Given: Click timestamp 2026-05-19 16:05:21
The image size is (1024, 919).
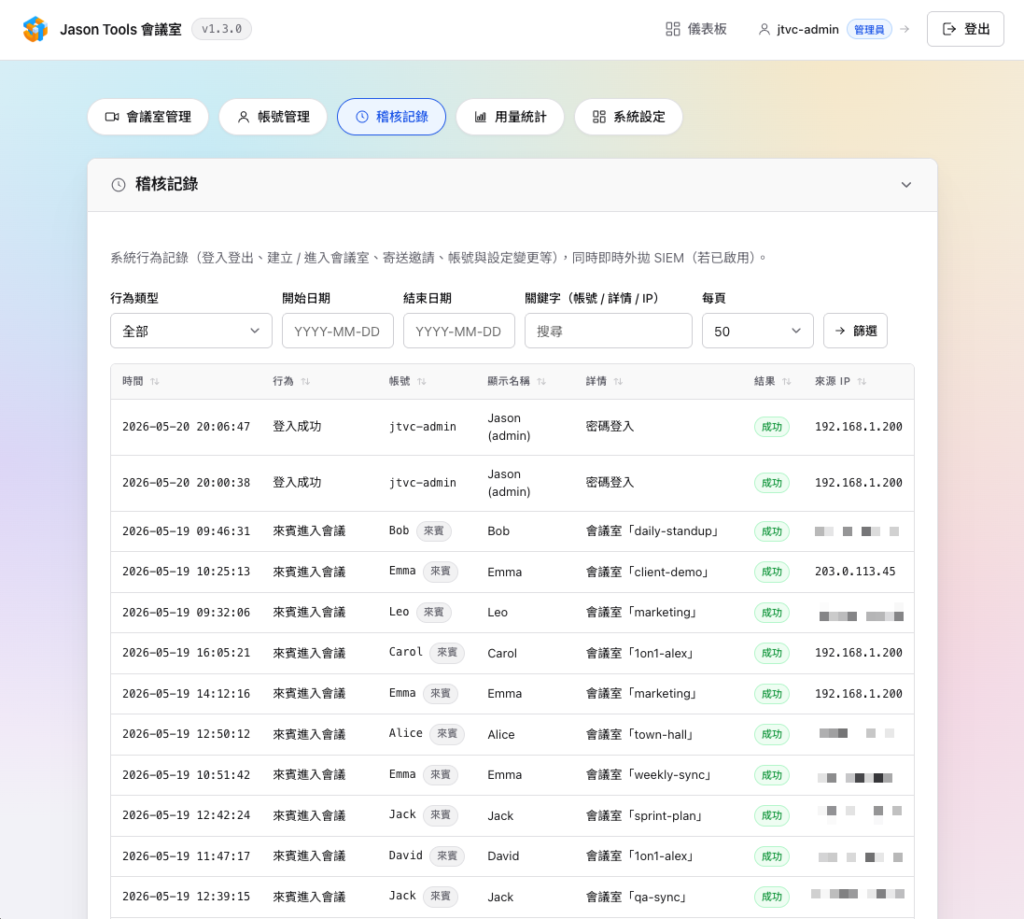Looking at the screenshot, I should tap(186, 653).
